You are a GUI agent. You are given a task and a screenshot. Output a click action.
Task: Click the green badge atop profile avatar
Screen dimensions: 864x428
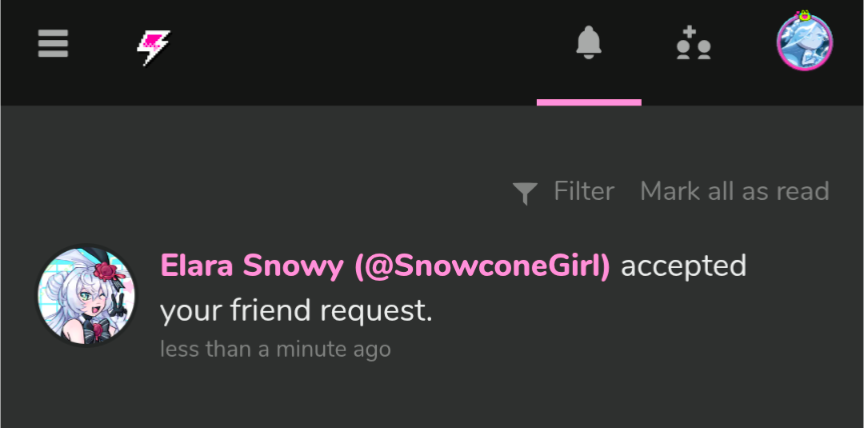(804, 15)
